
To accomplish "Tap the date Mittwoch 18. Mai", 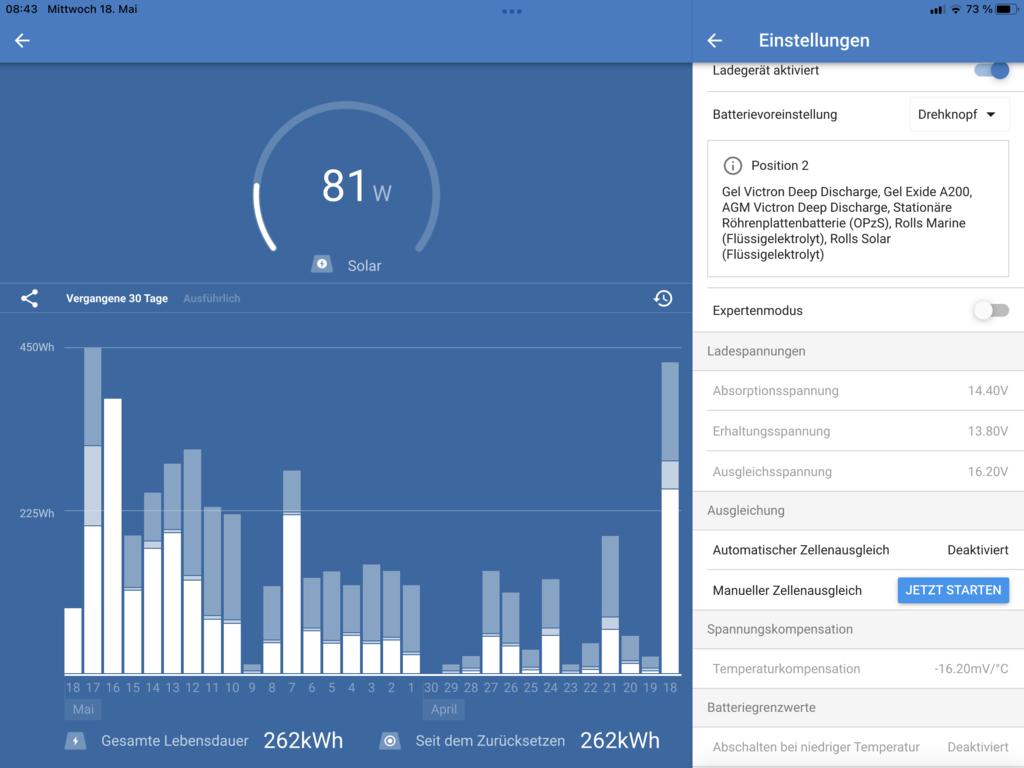I will pyautogui.click(x=92, y=9).
